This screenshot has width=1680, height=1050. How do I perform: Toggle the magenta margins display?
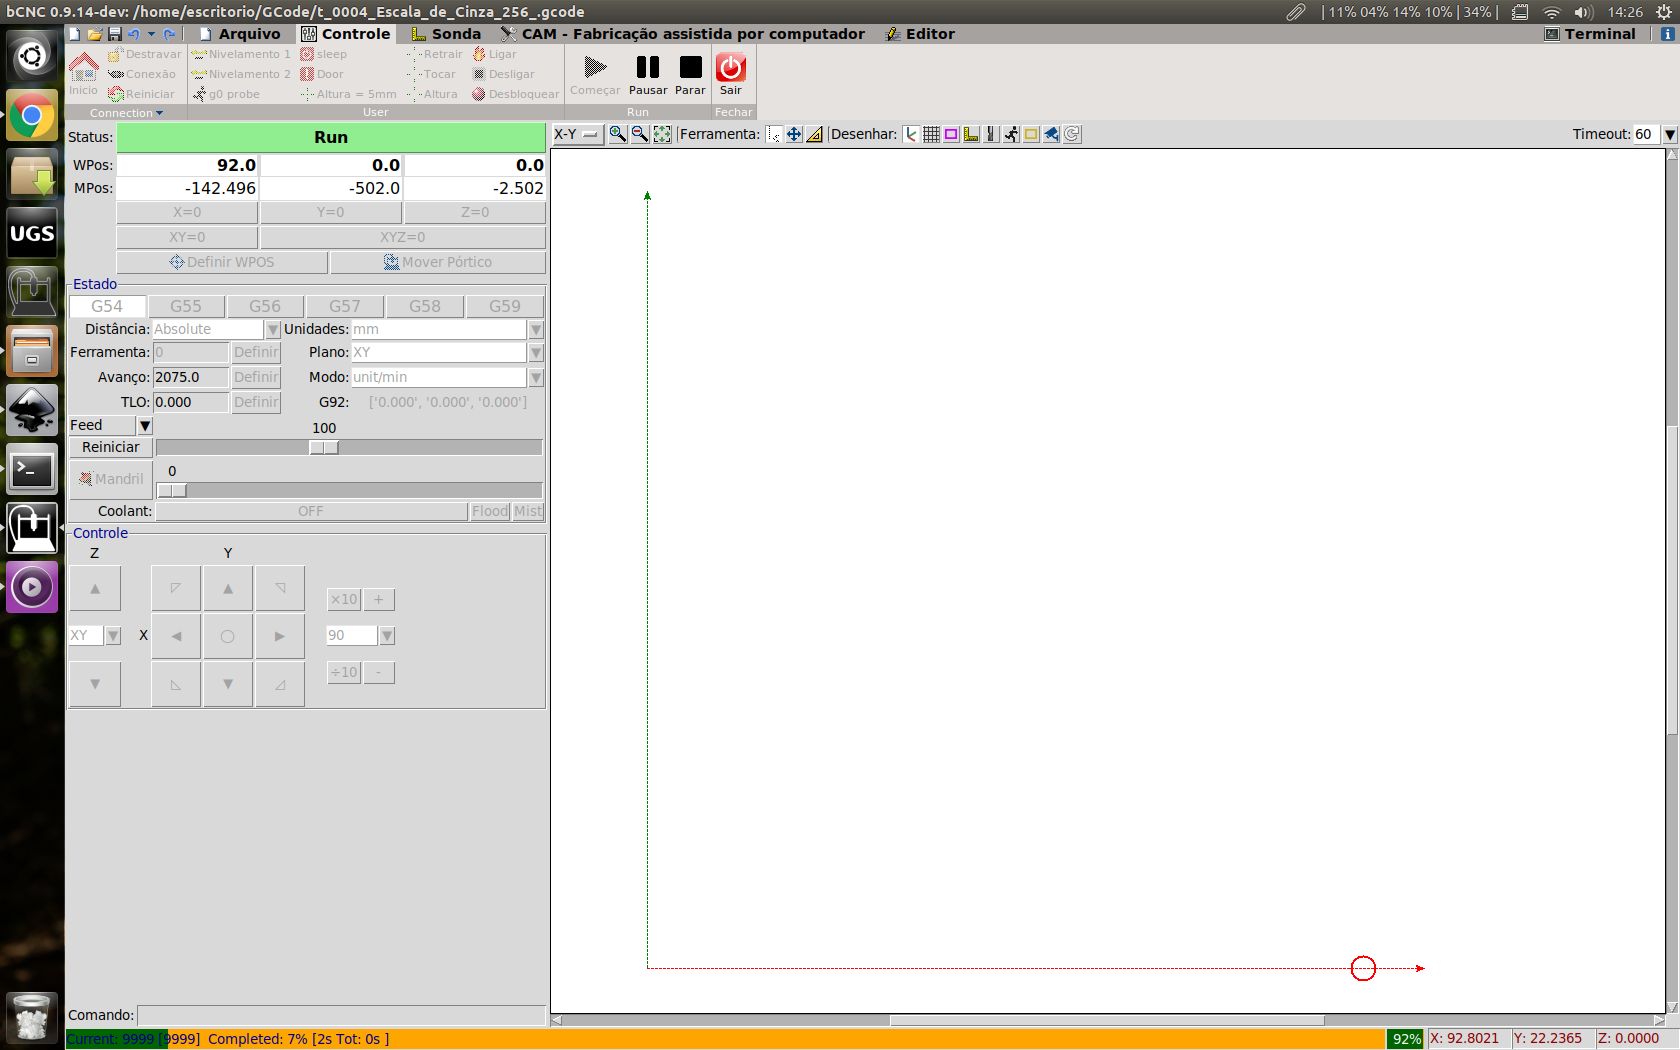click(951, 134)
